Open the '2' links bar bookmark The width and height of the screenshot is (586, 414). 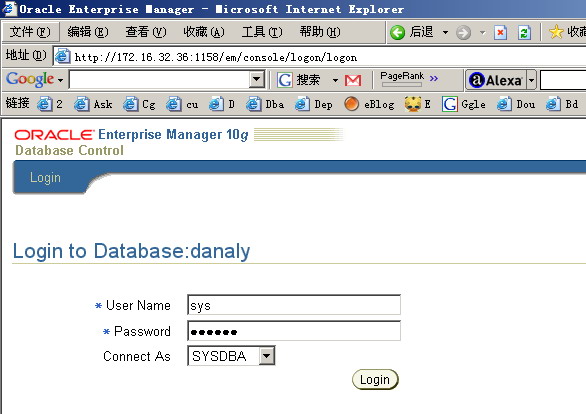tap(50, 104)
